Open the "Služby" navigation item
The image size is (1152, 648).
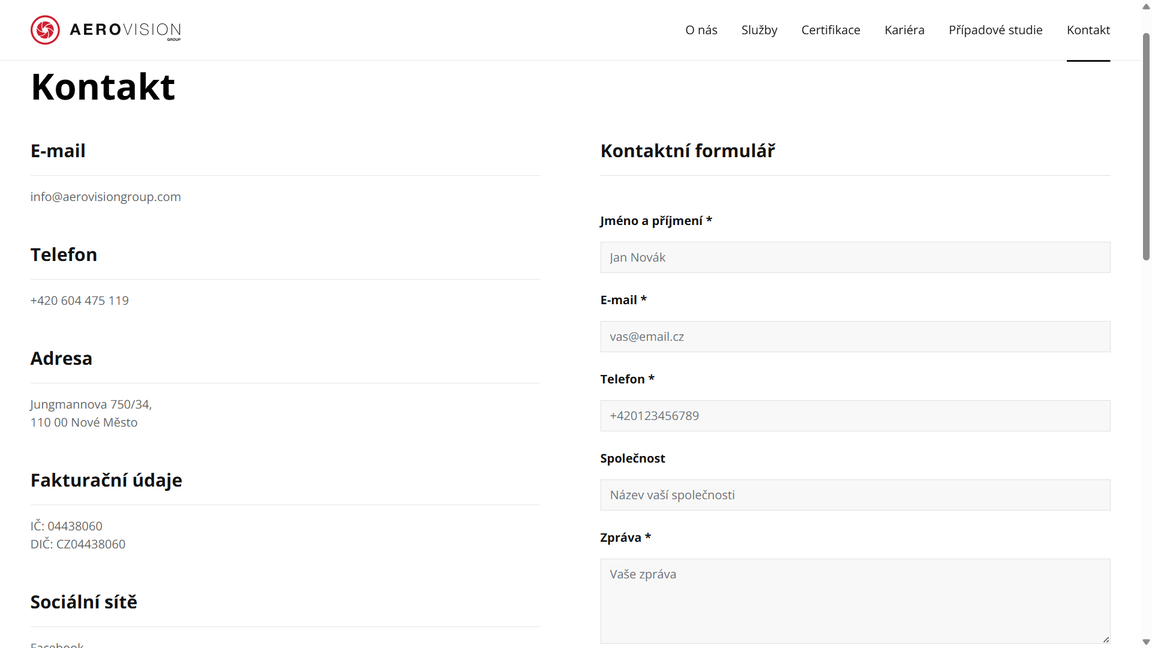(x=759, y=29)
